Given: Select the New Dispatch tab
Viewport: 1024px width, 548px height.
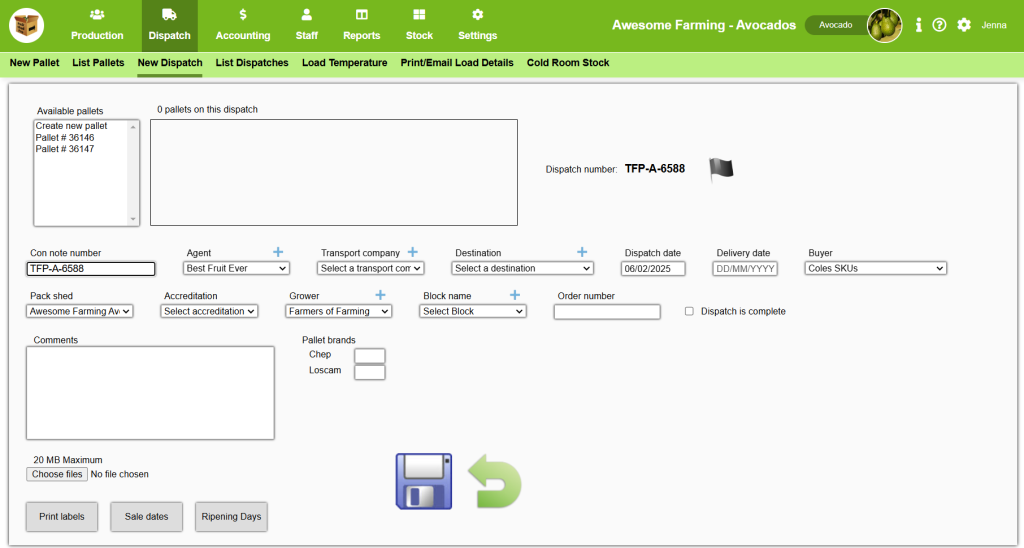Looking at the screenshot, I should pyautogui.click(x=170, y=63).
